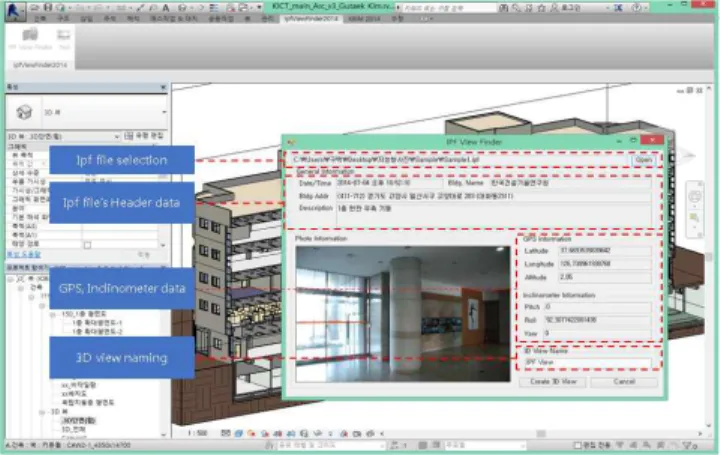Open the Revit application menu logo

pyautogui.click(x=14, y=10)
